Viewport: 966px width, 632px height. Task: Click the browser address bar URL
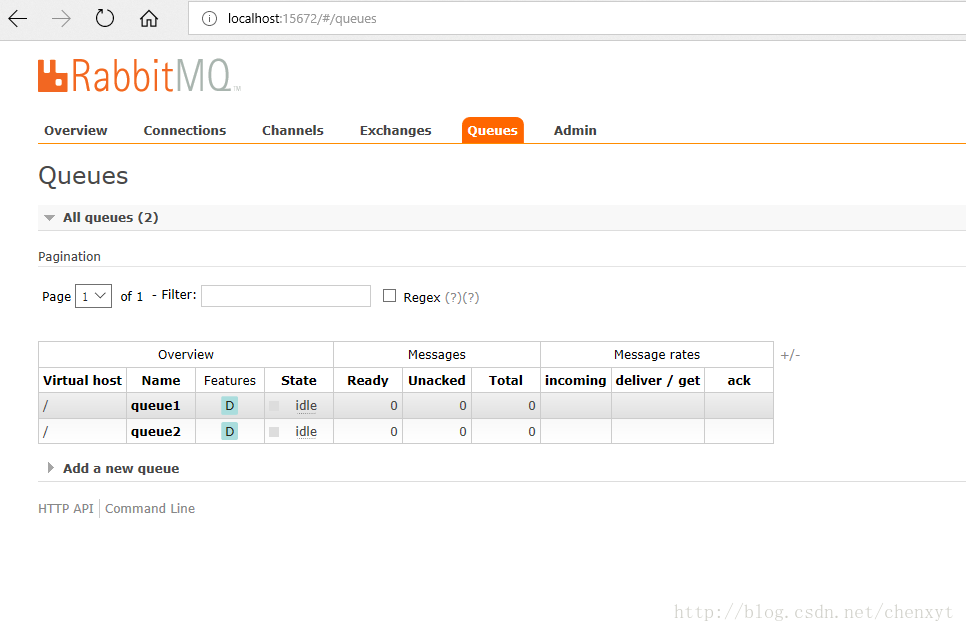[302, 18]
